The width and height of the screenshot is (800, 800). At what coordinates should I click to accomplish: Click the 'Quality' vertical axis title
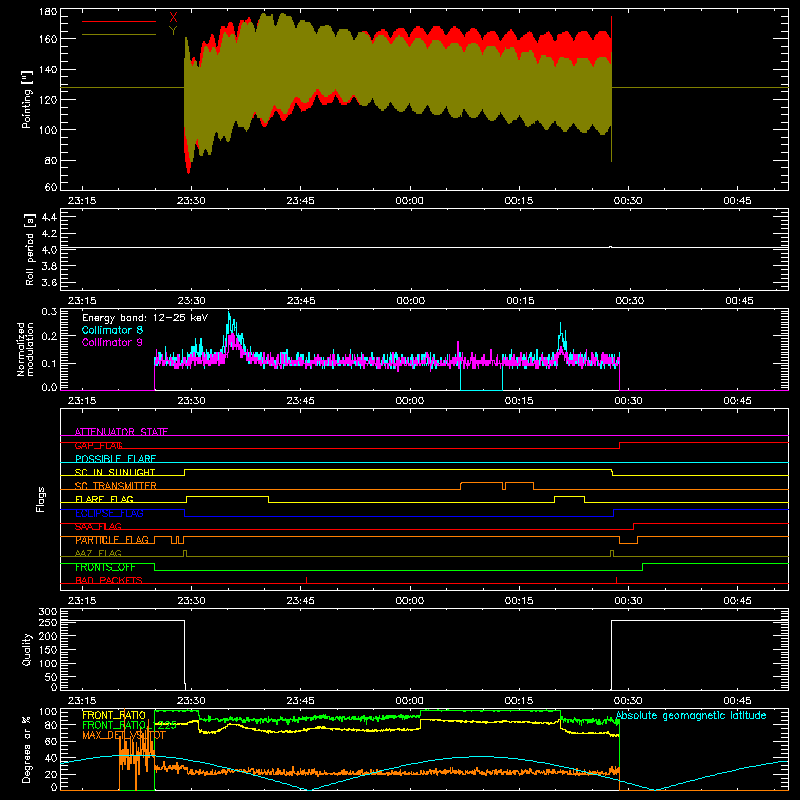[x=27, y=649]
